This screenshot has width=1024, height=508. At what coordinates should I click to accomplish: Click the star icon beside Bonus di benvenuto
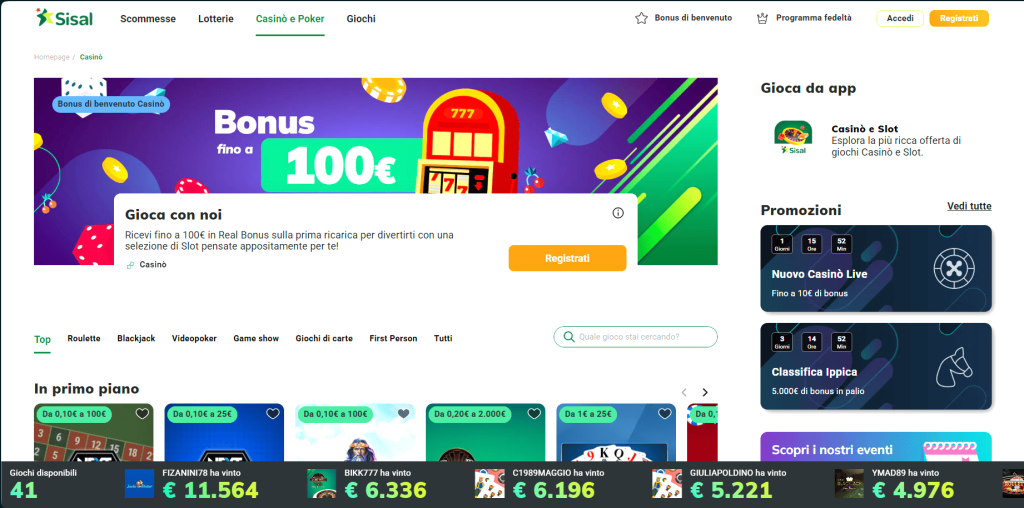641,18
